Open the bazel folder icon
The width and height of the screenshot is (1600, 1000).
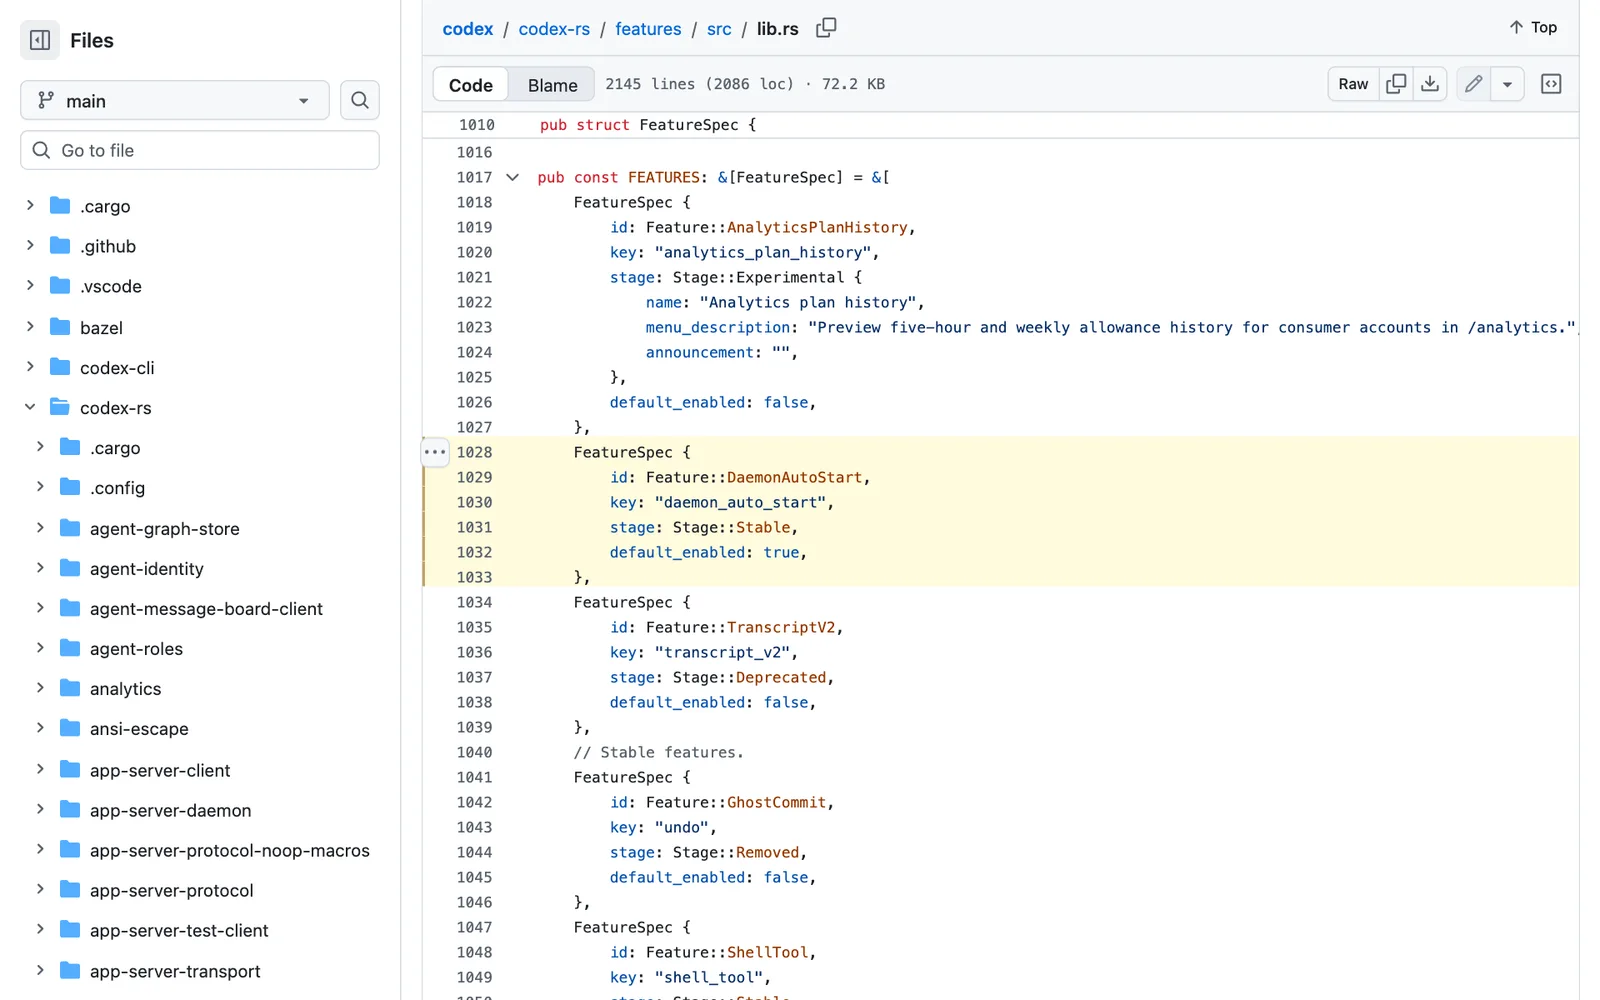(x=60, y=327)
